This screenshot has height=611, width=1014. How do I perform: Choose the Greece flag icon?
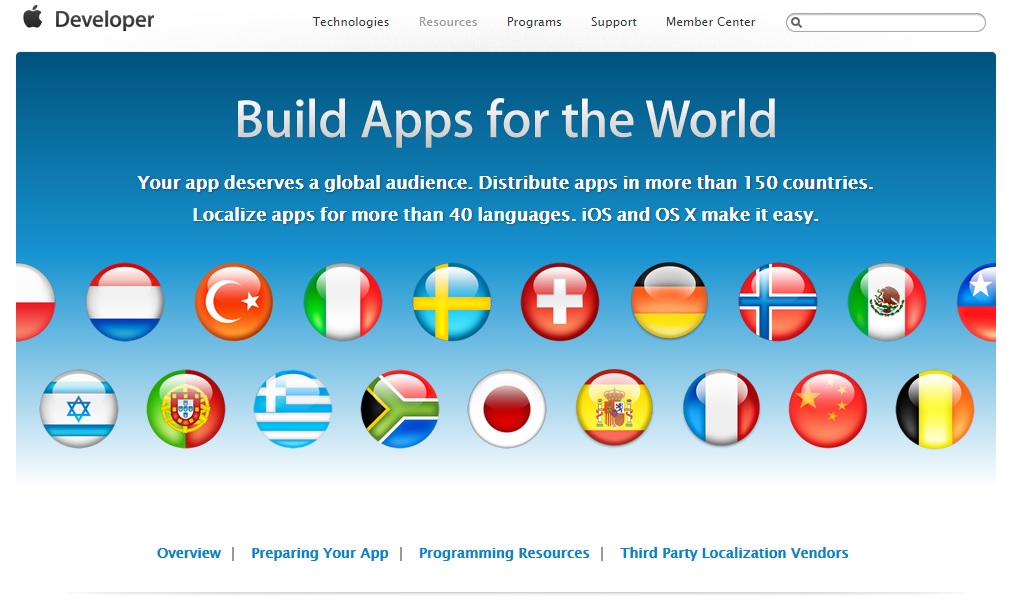[293, 409]
